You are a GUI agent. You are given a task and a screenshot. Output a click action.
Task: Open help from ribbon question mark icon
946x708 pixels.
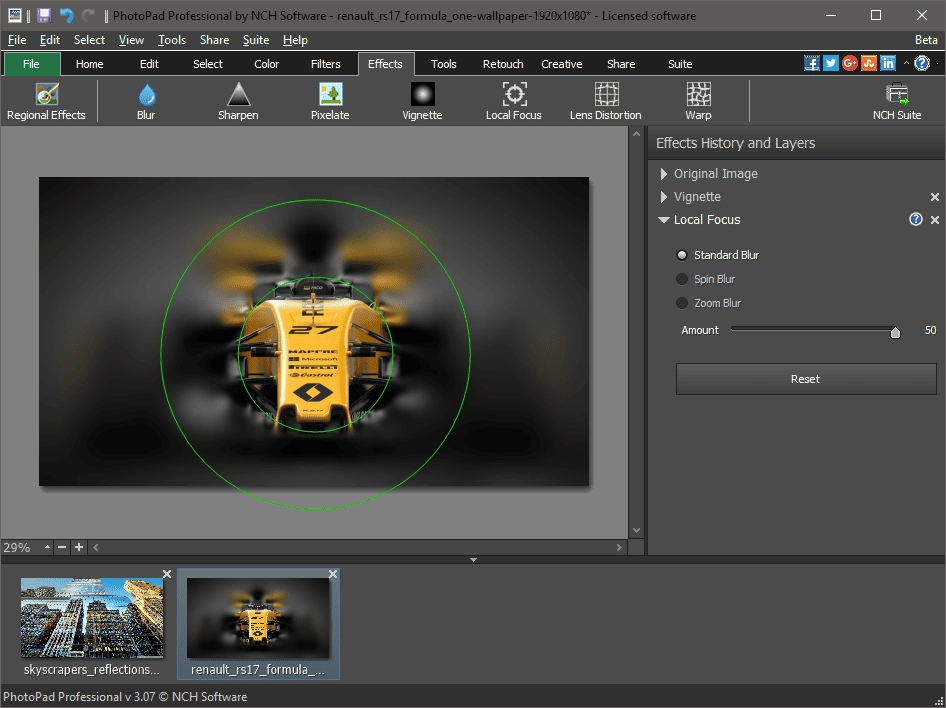click(x=922, y=63)
